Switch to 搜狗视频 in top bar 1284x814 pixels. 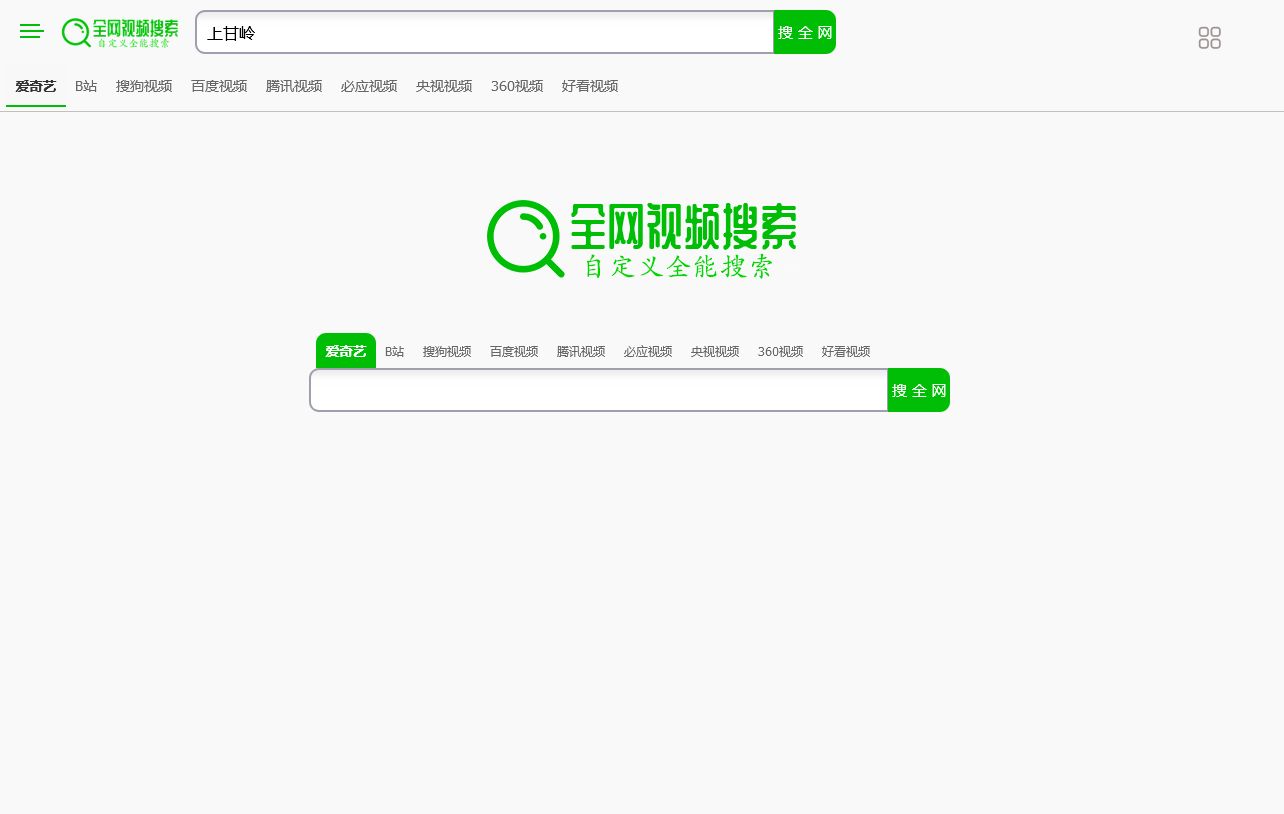pos(144,86)
